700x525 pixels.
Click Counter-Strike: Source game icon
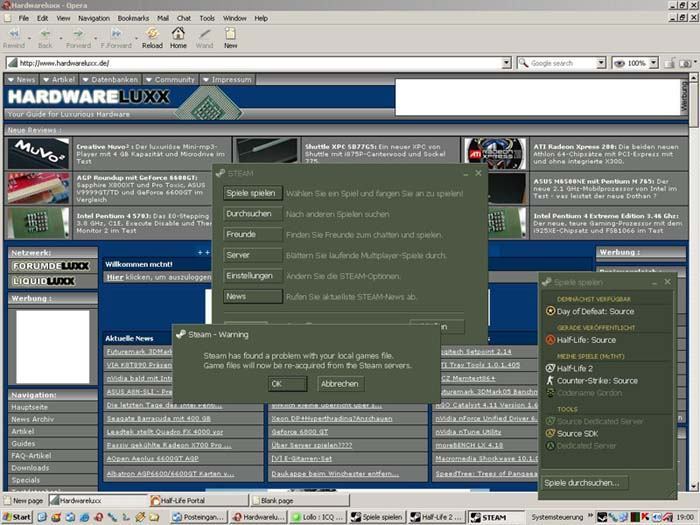click(550, 381)
